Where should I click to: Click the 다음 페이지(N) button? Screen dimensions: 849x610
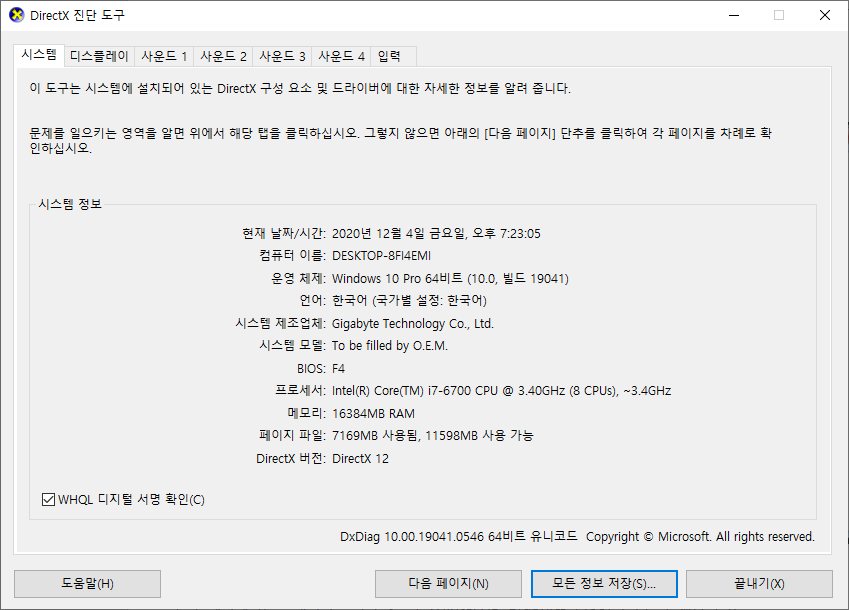pos(448,583)
